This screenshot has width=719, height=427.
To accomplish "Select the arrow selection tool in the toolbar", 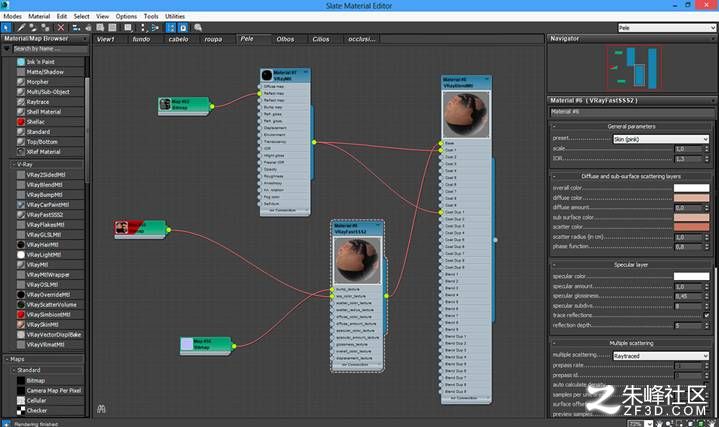I will click(x=6, y=28).
